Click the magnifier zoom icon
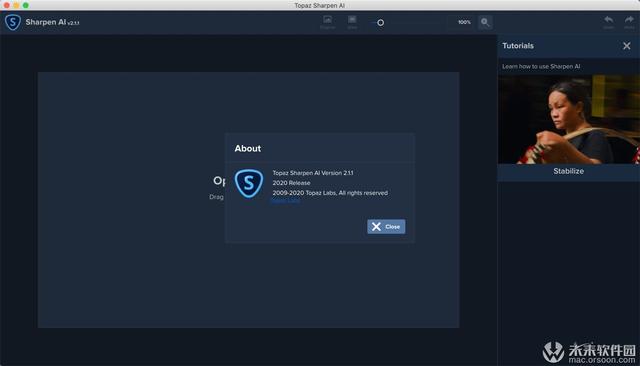 (x=485, y=22)
